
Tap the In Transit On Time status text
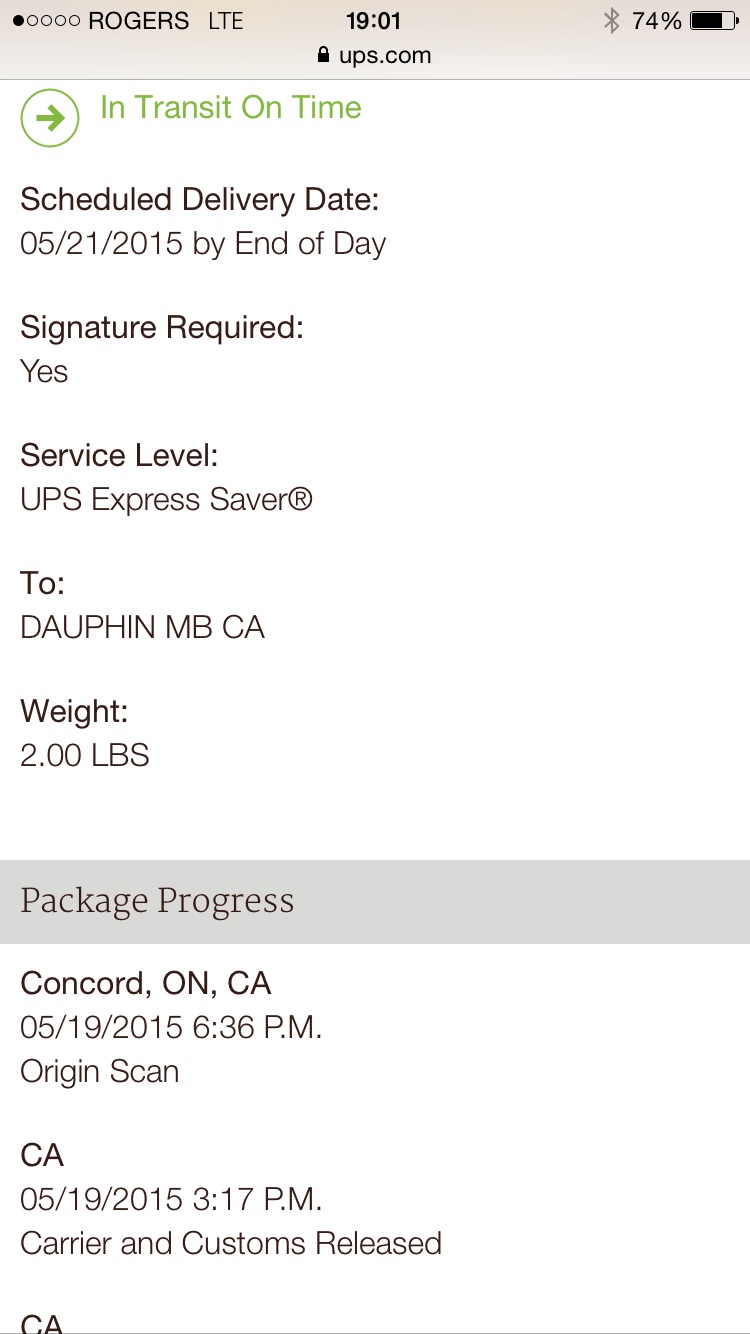tap(231, 108)
